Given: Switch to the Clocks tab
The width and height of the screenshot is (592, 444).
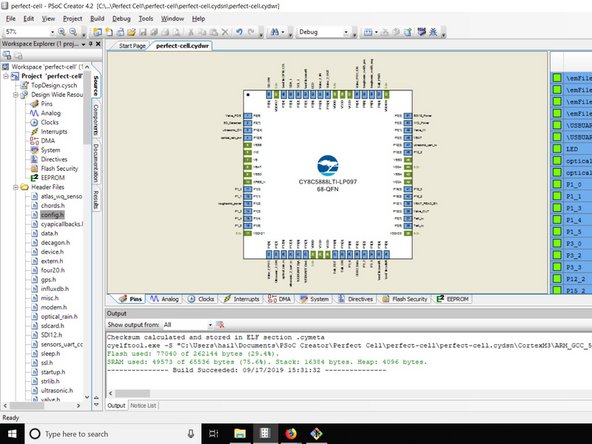Looking at the screenshot, I should click(x=201, y=299).
